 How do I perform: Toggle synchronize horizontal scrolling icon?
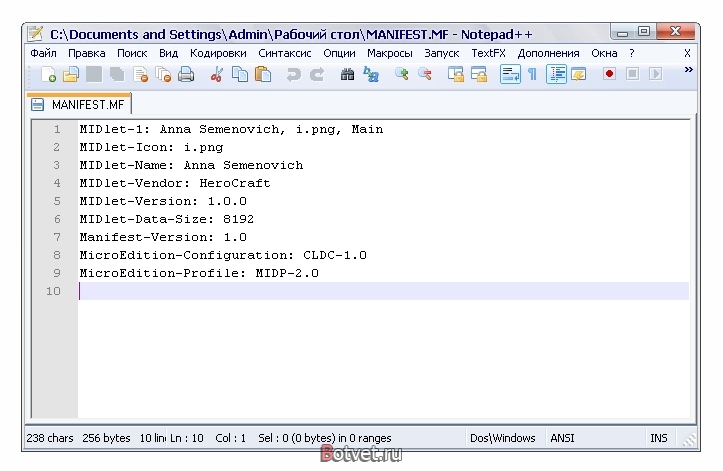479,74
